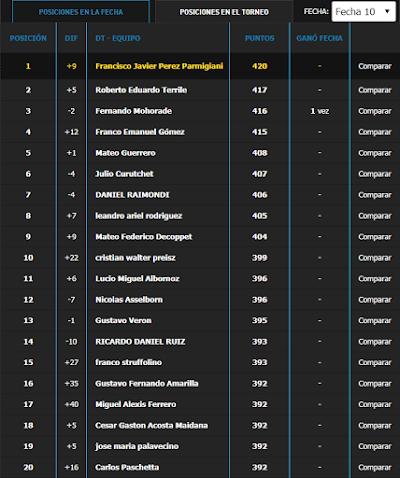Select DANIEL RAIMONDI team entry
The height and width of the screenshot is (478, 400).
coord(132,195)
